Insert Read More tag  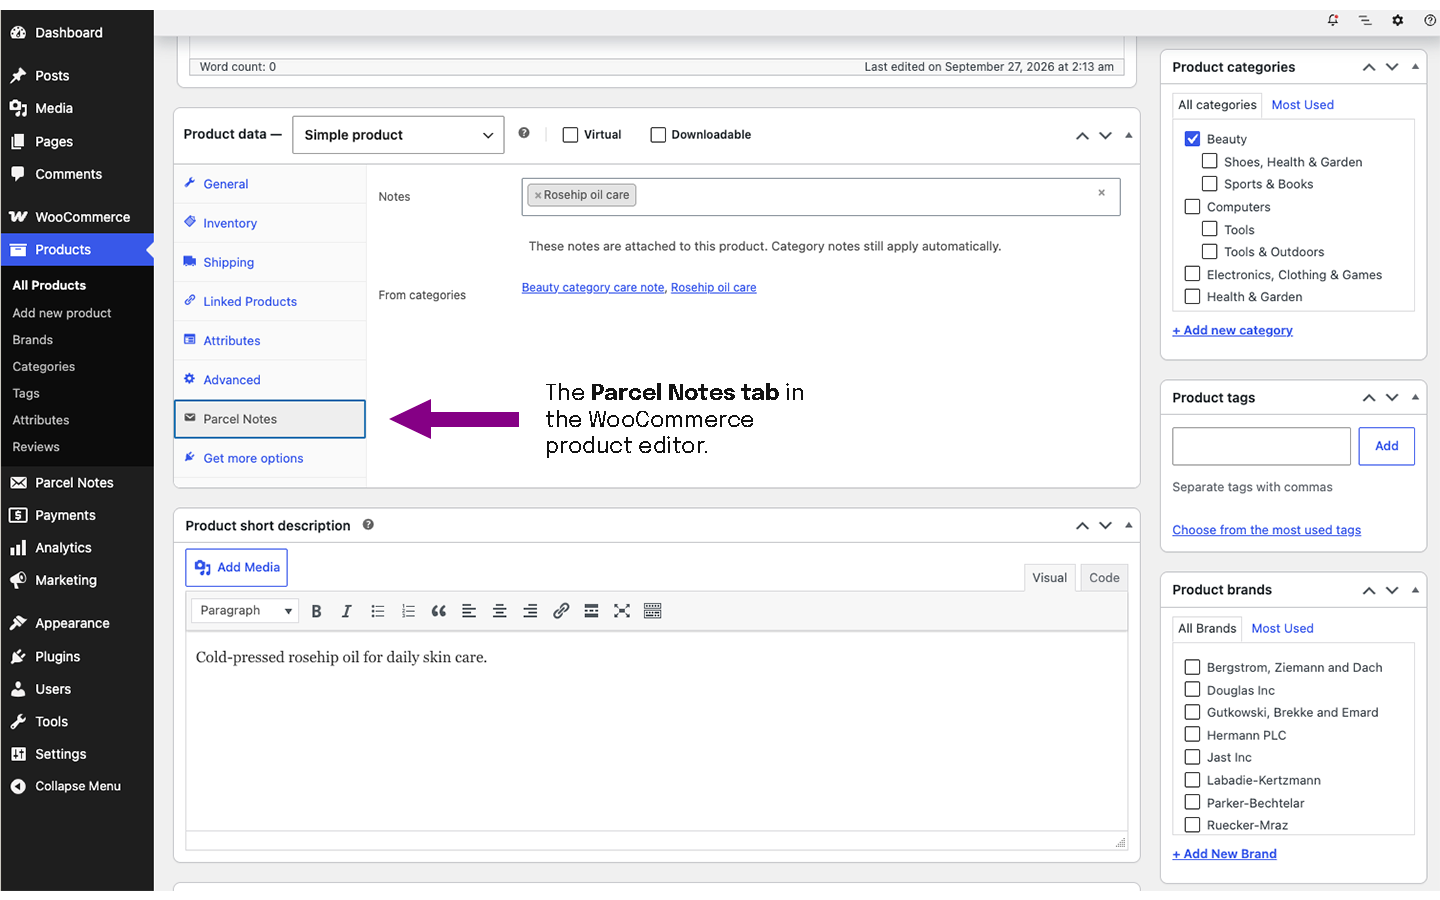591,611
